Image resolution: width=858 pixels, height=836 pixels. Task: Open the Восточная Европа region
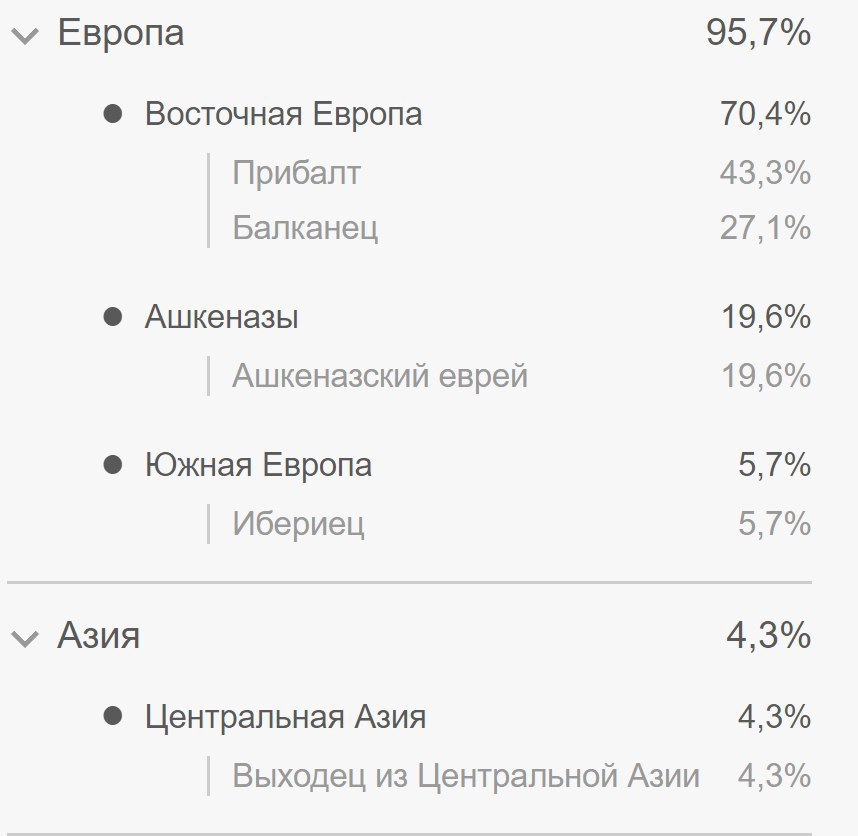[283, 114]
